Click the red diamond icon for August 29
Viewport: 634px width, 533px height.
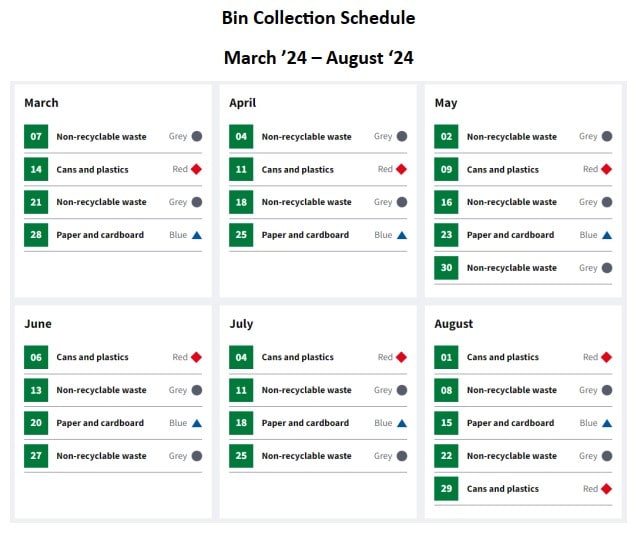[x=607, y=489]
